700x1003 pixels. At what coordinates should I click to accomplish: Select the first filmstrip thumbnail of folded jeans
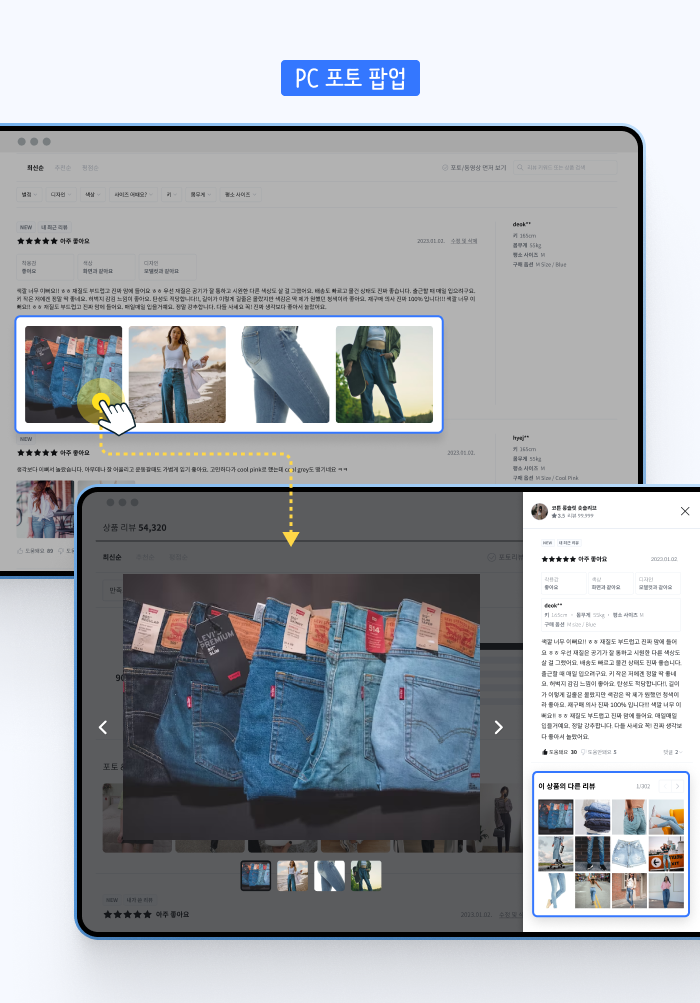pyautogui.click(x=255, y=875)
